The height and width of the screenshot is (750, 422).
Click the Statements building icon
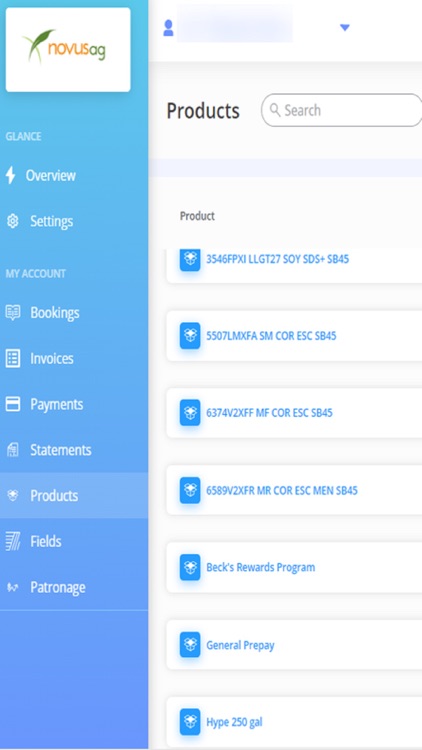(13, 450)
